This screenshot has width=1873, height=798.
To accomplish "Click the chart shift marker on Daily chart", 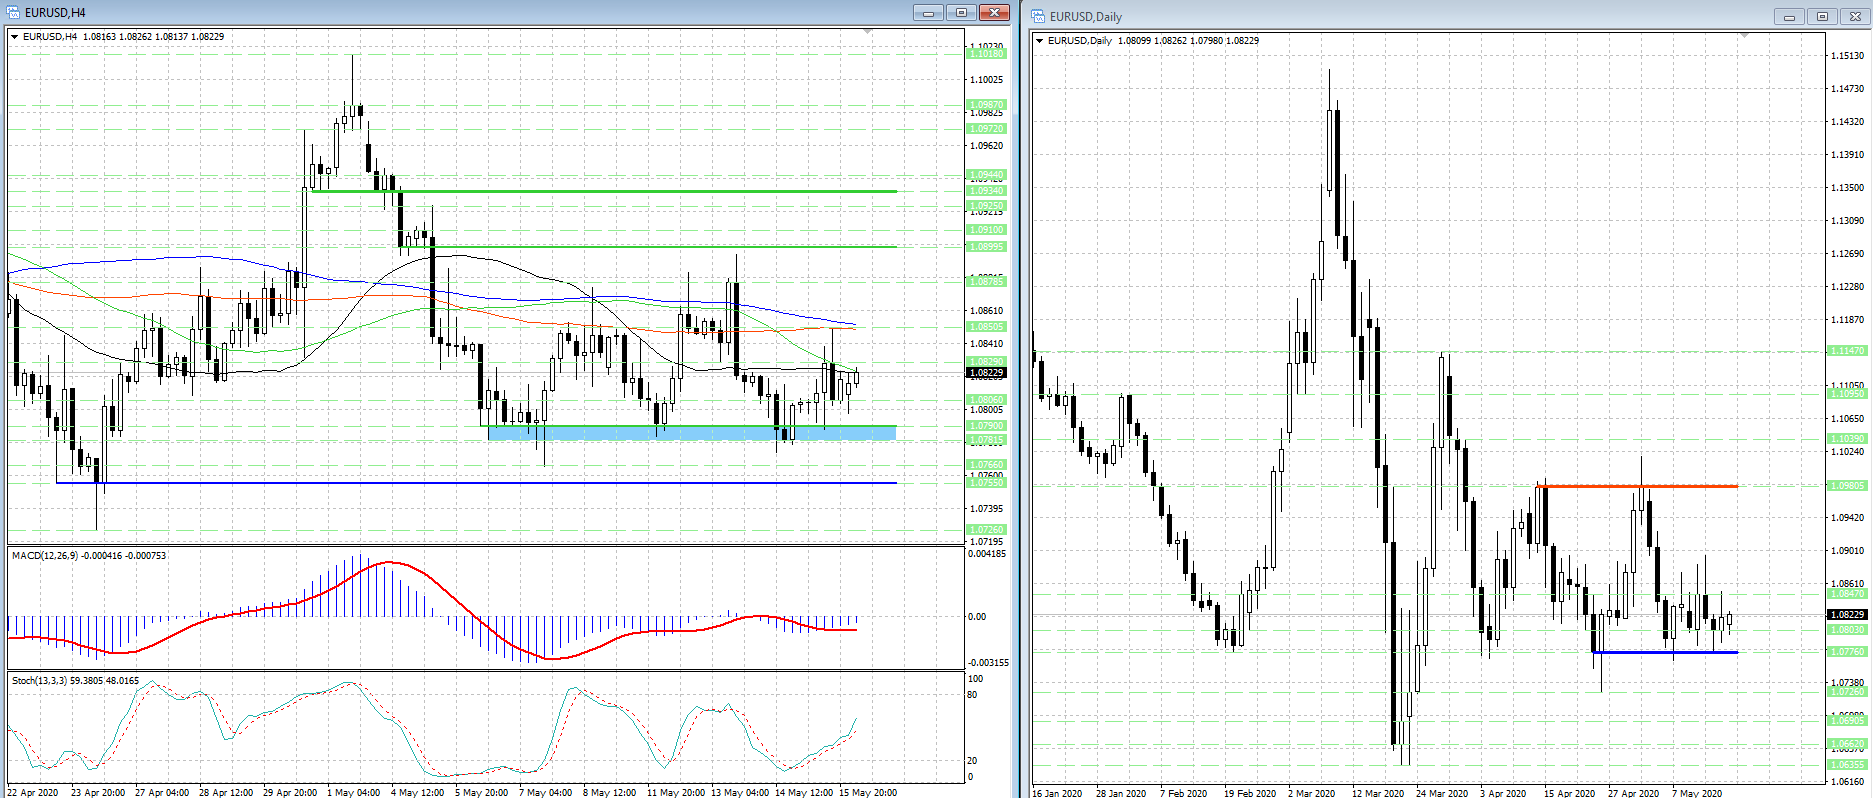I will click(1744, 36).
